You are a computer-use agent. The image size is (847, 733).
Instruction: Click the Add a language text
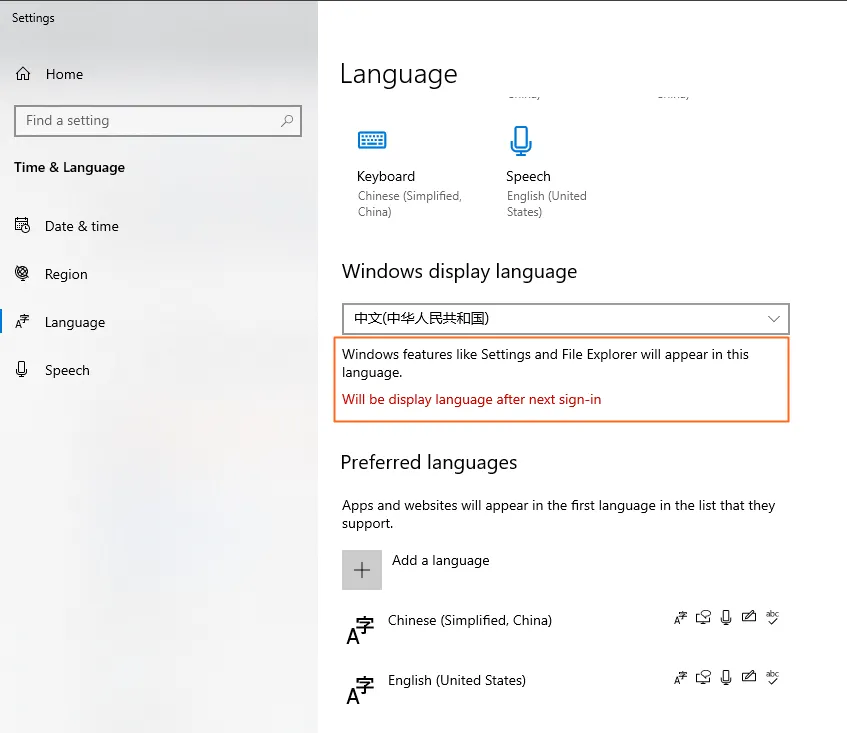[440, 560]
